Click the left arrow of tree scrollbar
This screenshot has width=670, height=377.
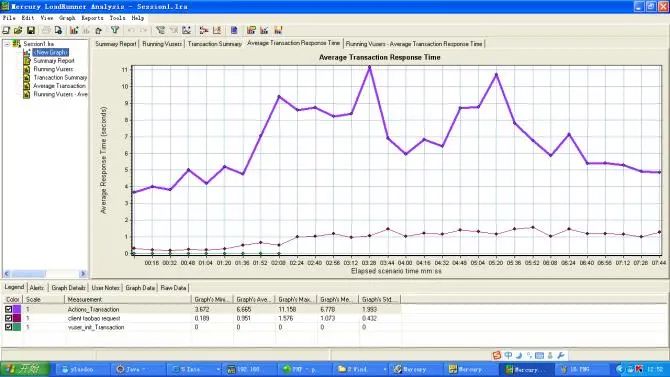pyautogui.click(x=6, y=274)
